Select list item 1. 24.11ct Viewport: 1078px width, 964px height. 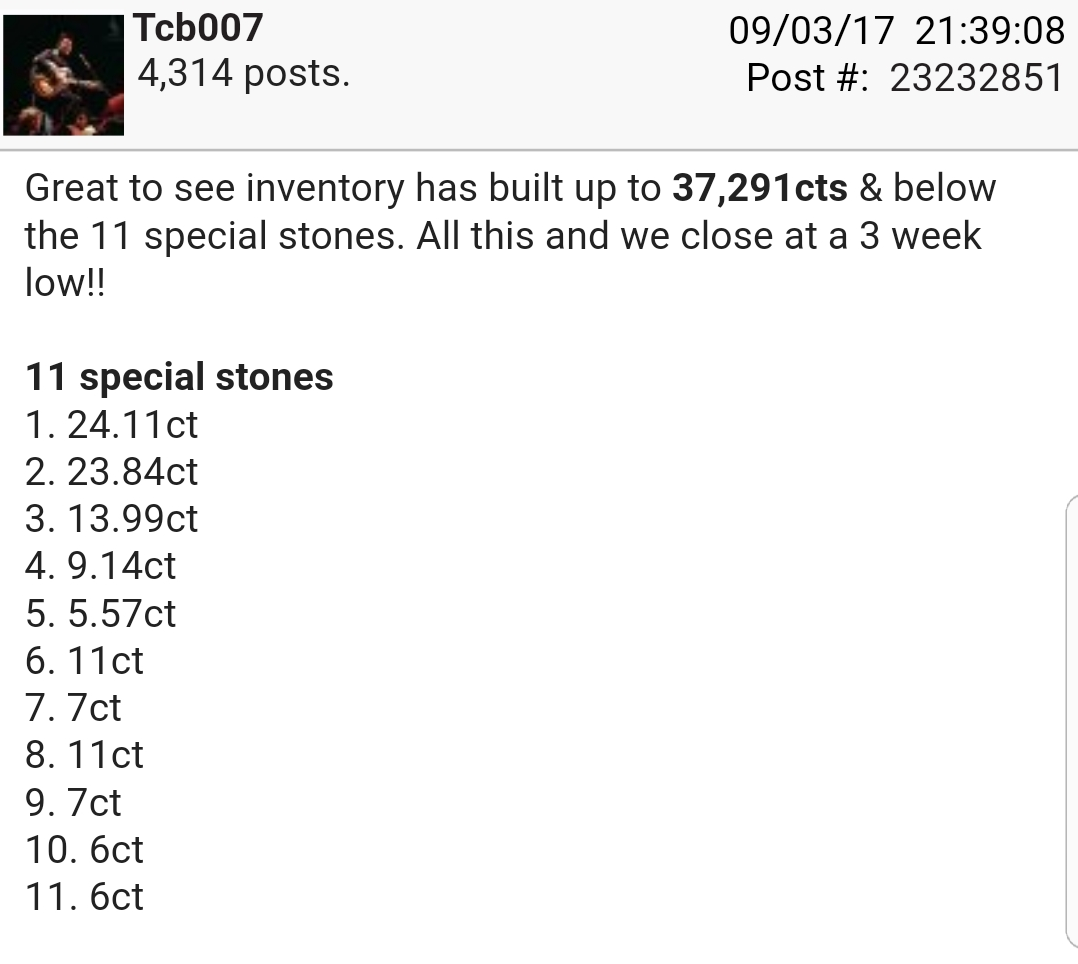pos(112,424)
